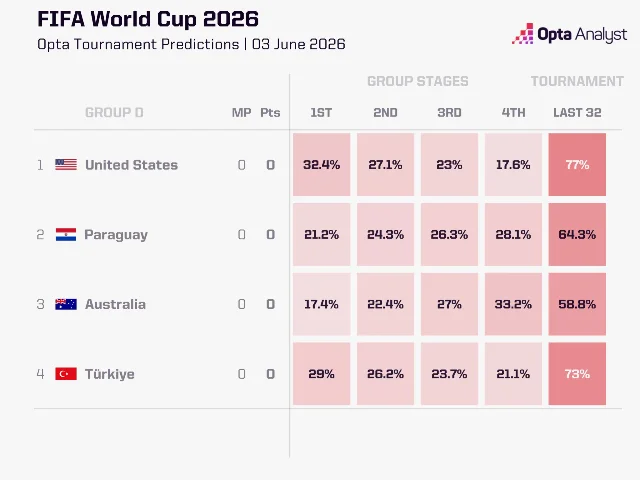Click the United States flag icon
The height and width of the screenshot is (480, 640).
click(66, 164)
